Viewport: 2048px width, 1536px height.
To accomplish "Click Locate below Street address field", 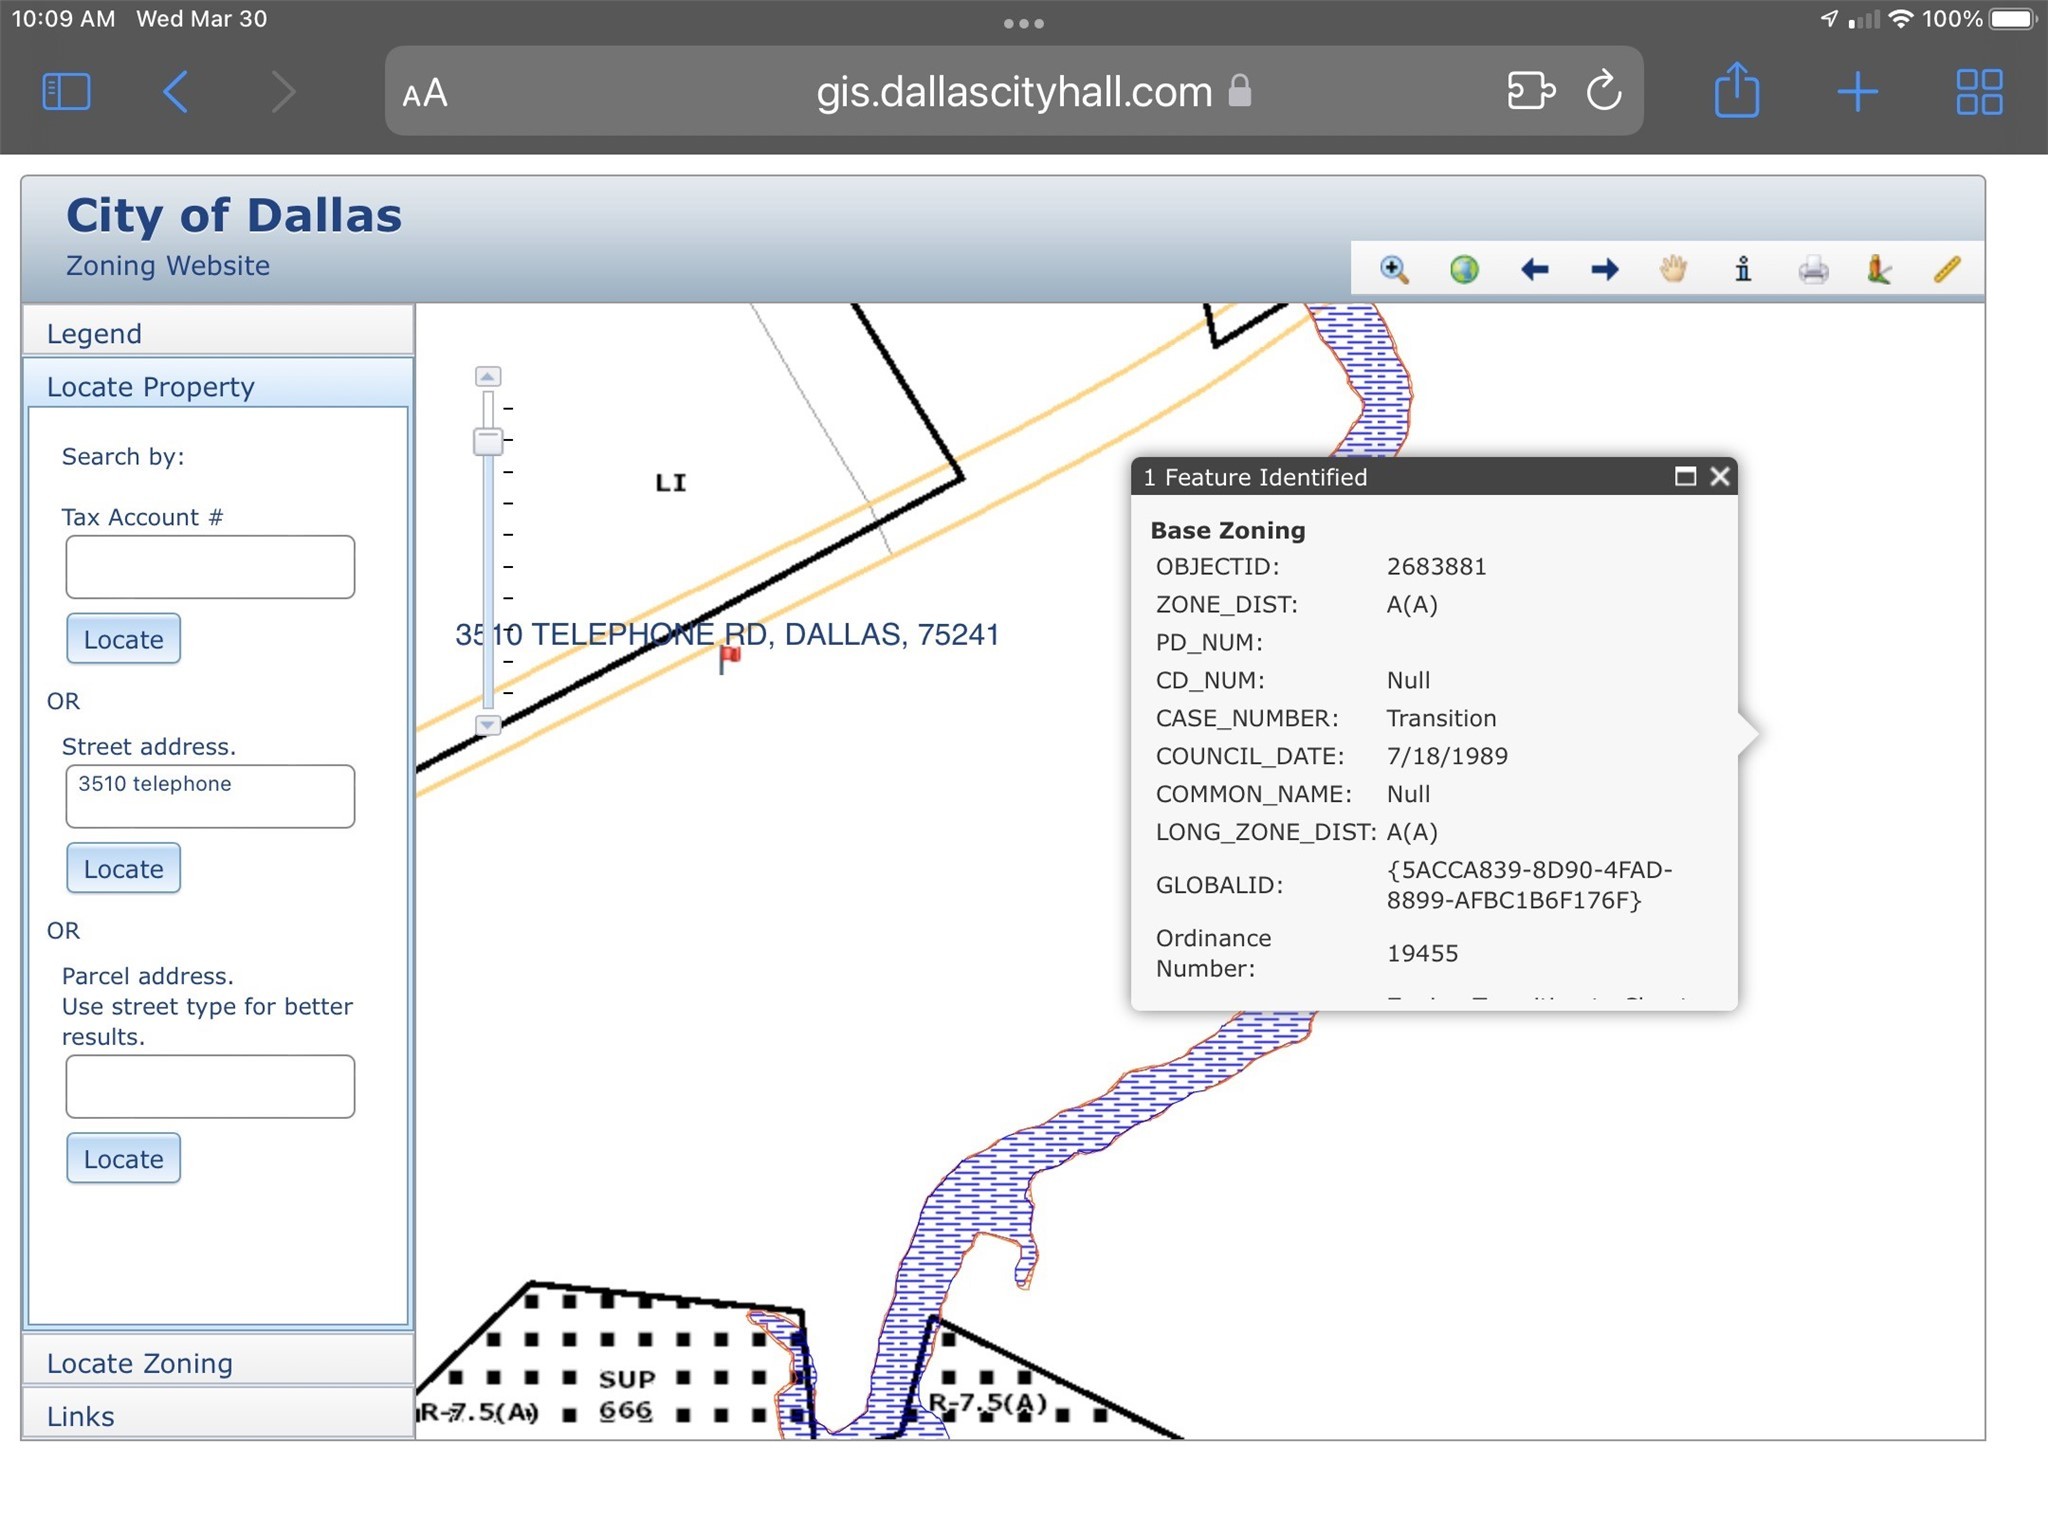I will pyautogui.click(x=123, y=869).
